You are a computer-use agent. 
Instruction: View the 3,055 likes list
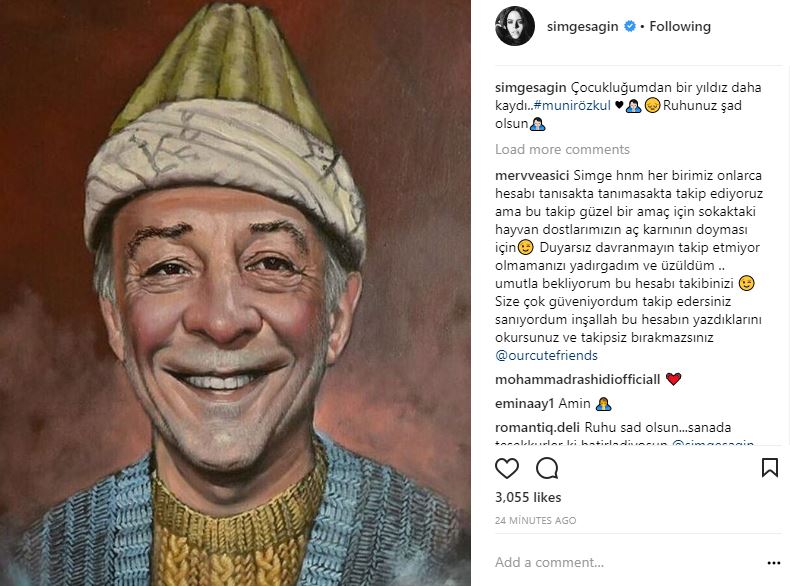point(528,497)
